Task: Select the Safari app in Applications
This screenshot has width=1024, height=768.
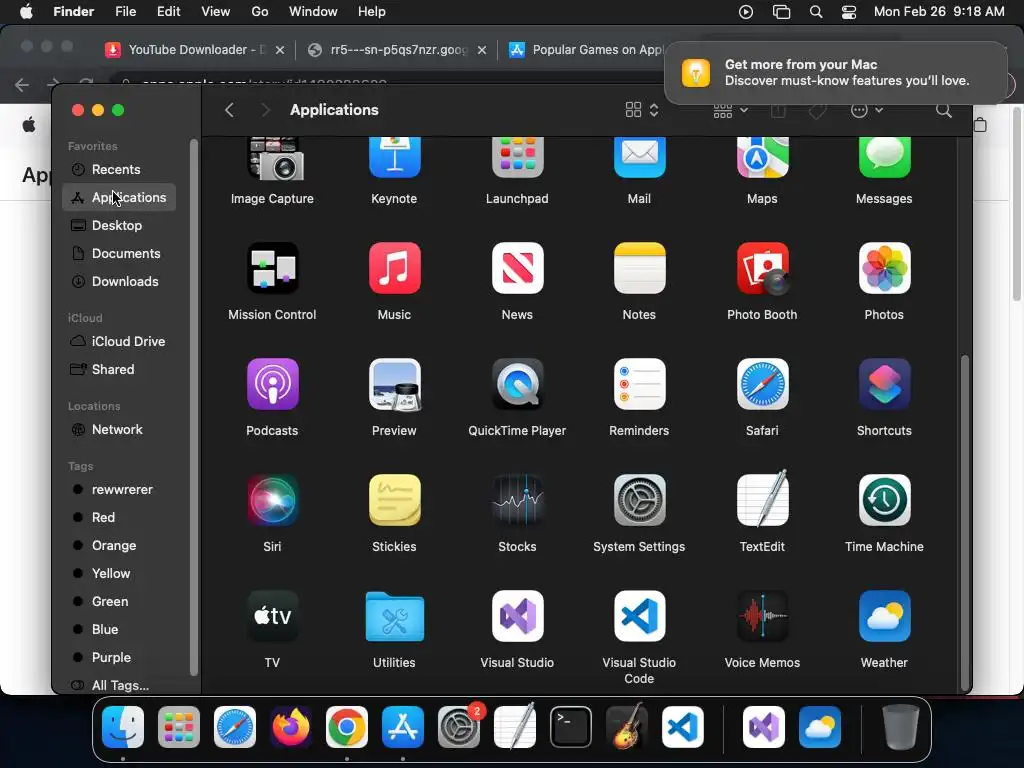Action: pos(762,384)
